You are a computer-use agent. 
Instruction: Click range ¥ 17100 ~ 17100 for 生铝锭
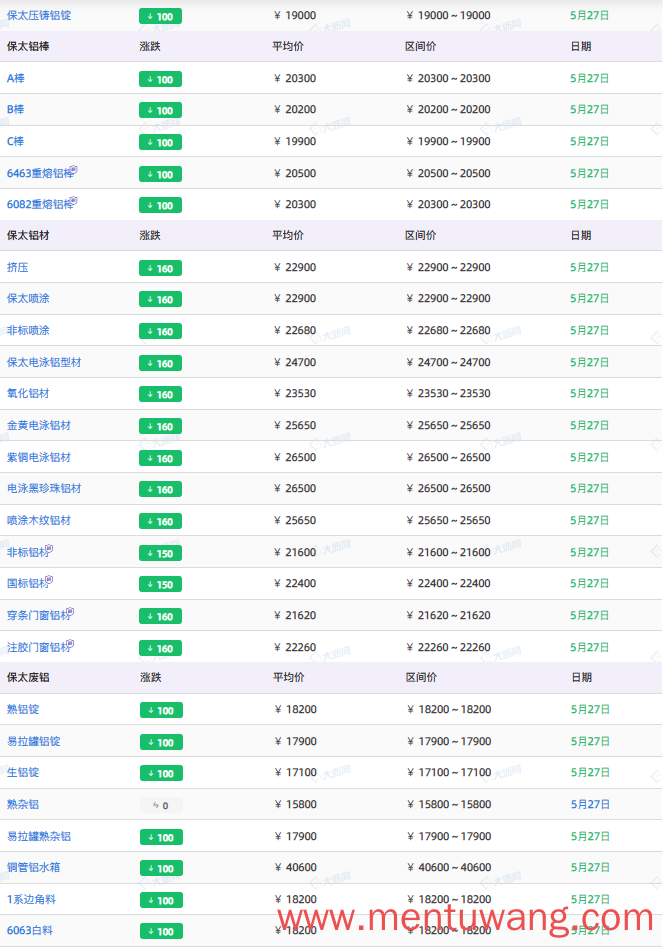pos(449,772)
